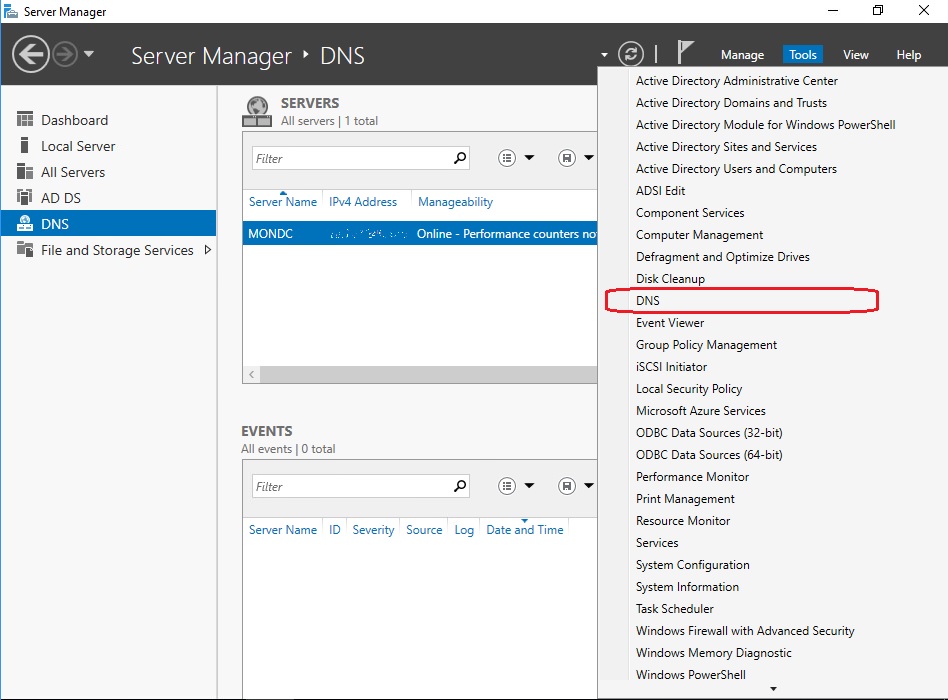Open Event Viewer from Tools menu
The width and height of the screenshot is (948, 700).
point(670,323)
